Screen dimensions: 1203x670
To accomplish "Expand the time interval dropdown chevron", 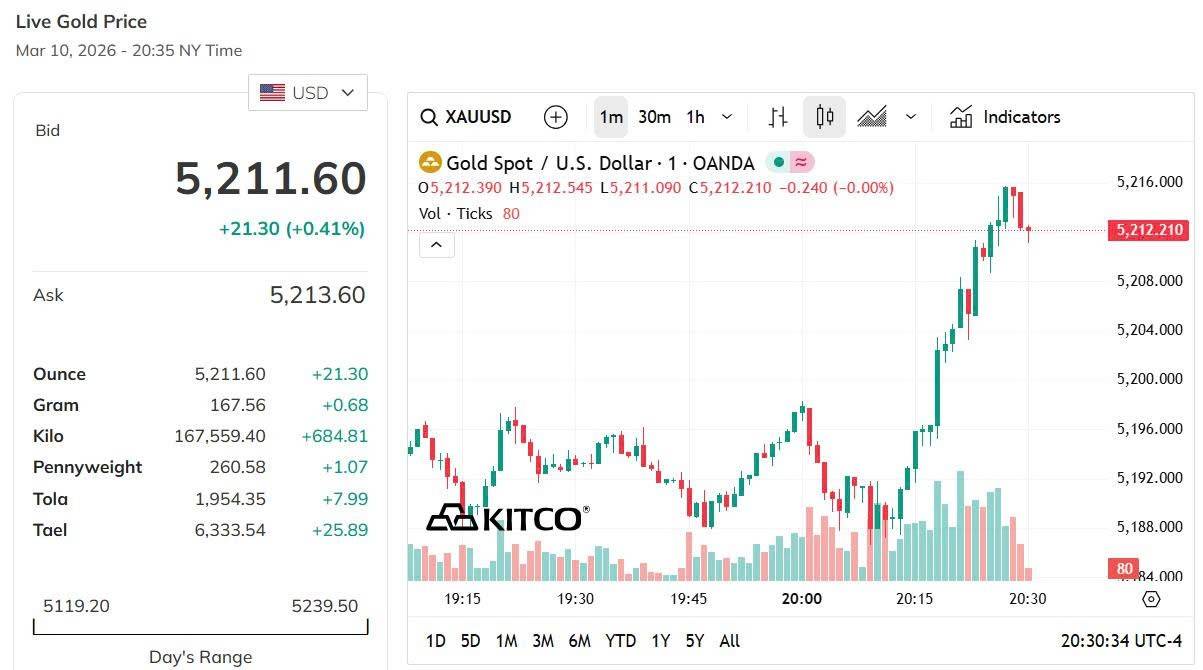I will tap(727, 117).
